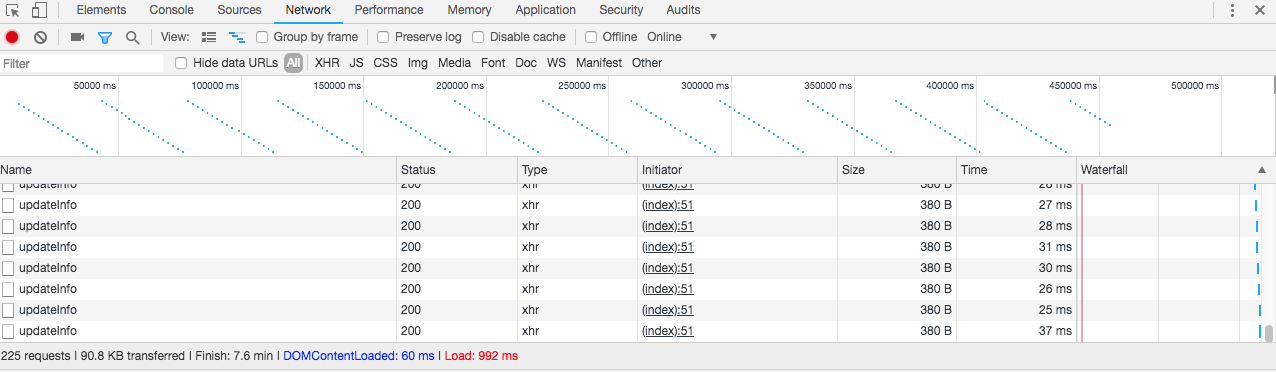Switch to the Application tab
Image resolution: width=1276 pixels, height=372 pixels.
(x=546, y=10)
